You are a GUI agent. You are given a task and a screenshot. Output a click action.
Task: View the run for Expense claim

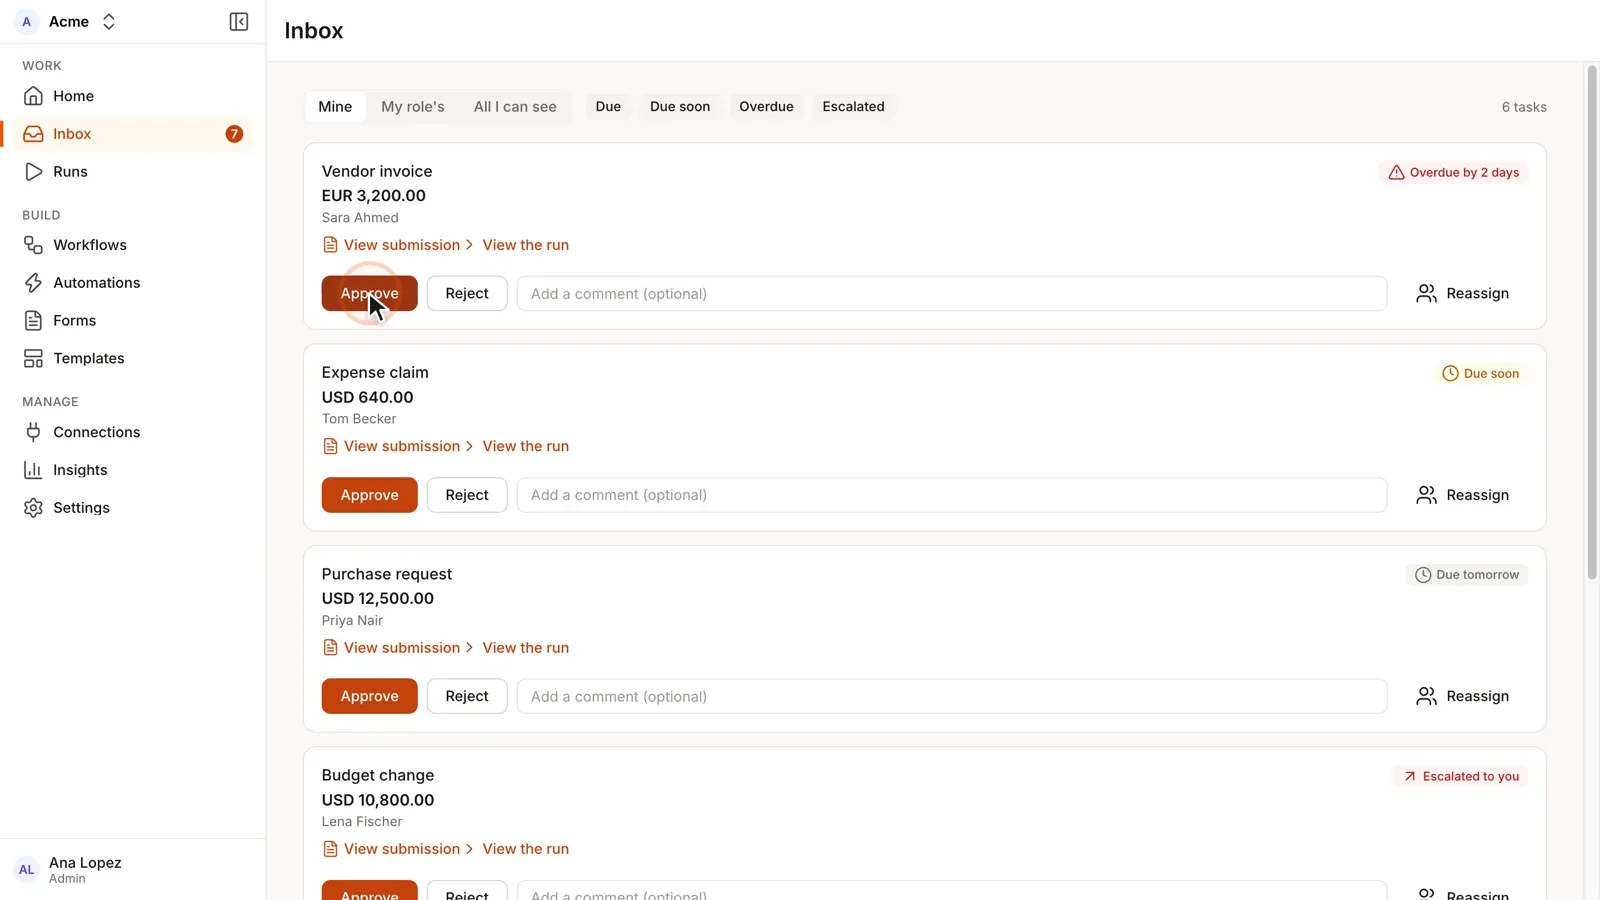tap(526, 446)
